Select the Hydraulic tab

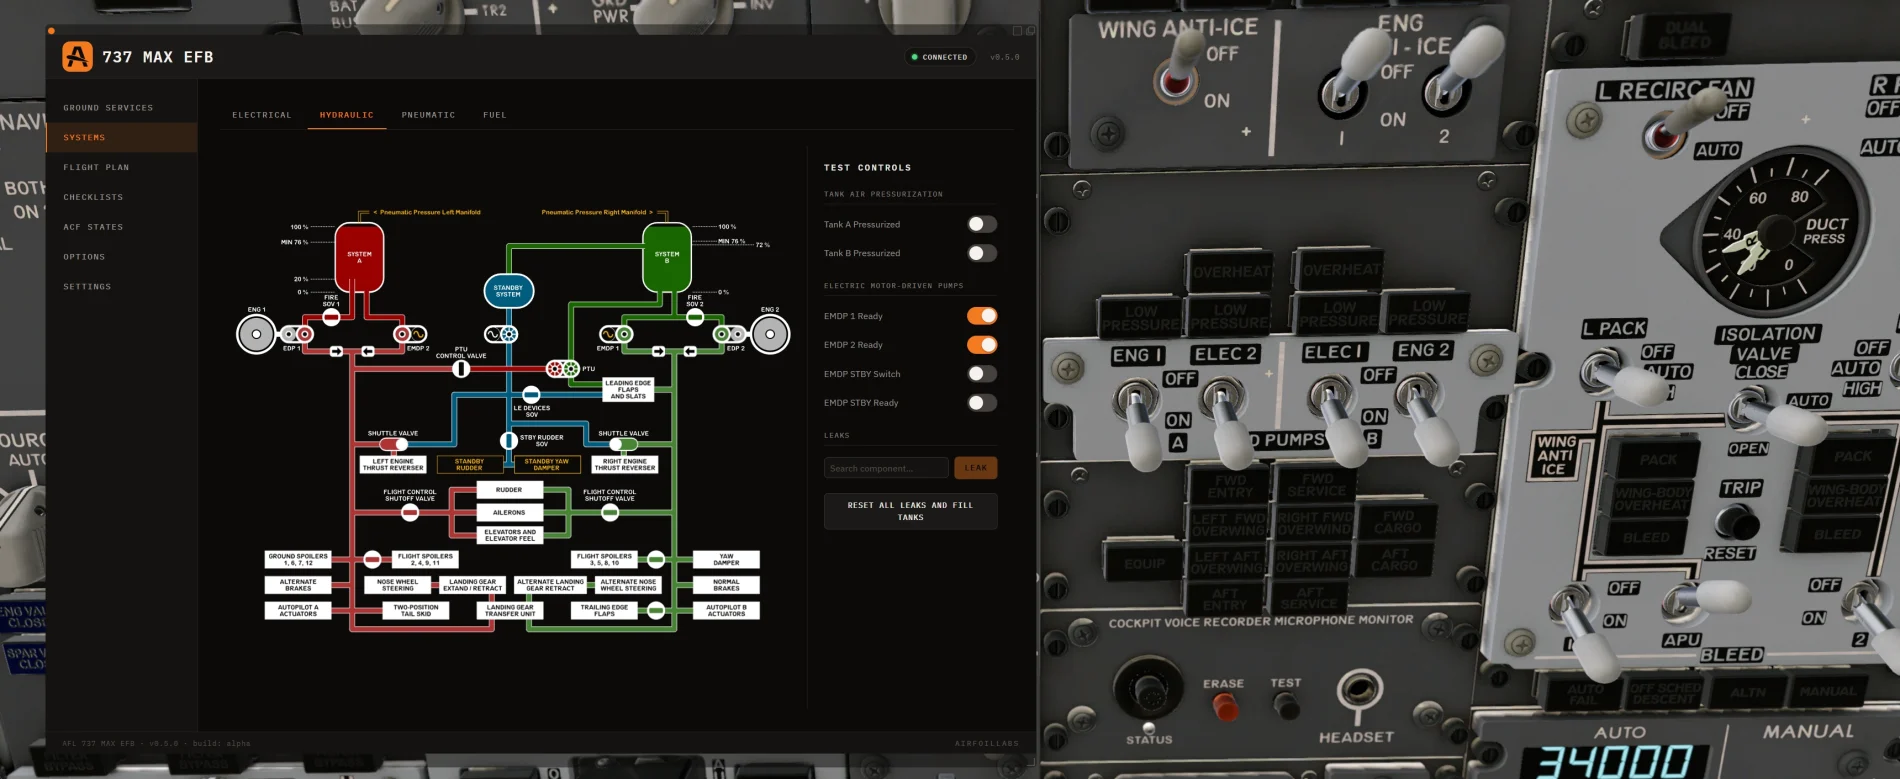(347, 115)
